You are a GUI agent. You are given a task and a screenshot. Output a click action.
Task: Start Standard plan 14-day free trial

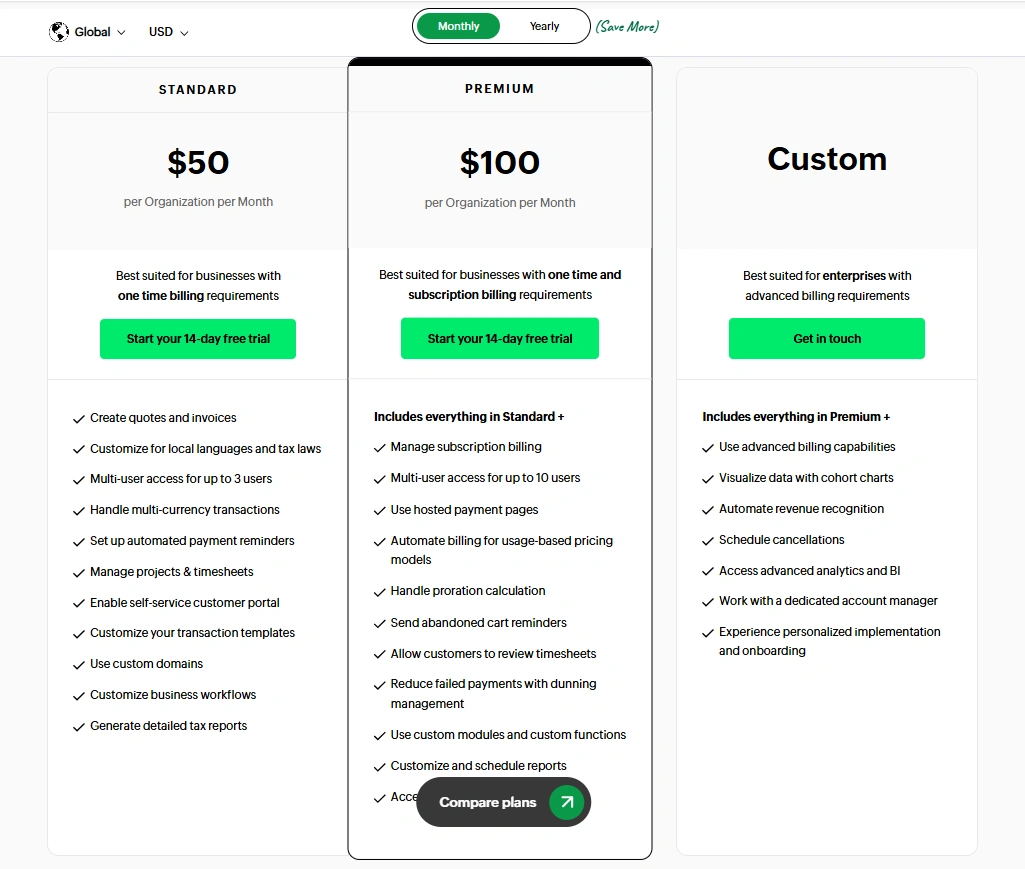pyautogui.click(x=197, y=338)
